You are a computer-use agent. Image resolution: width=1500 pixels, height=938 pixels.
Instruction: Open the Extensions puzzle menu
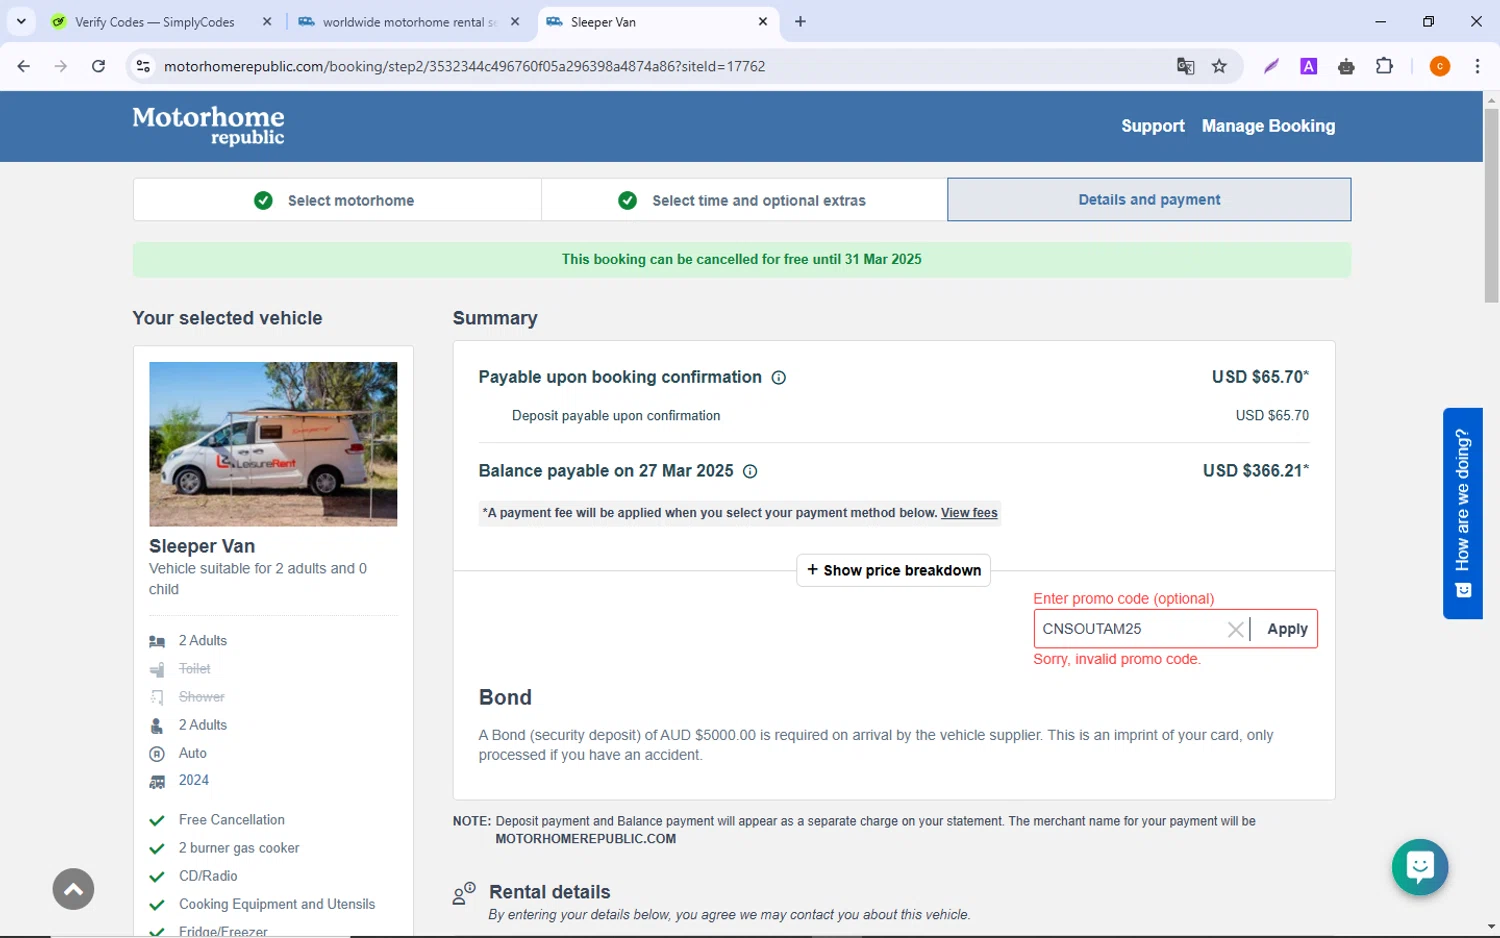[1384, 66]
